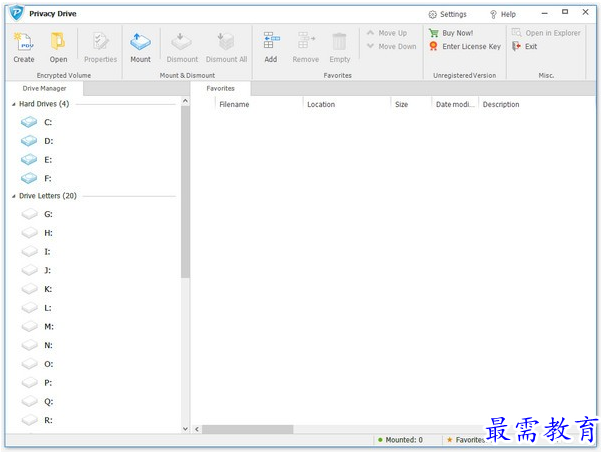607x461 pixels.
Task: Sort by the Filename column header
Action: tap(234, 104)
